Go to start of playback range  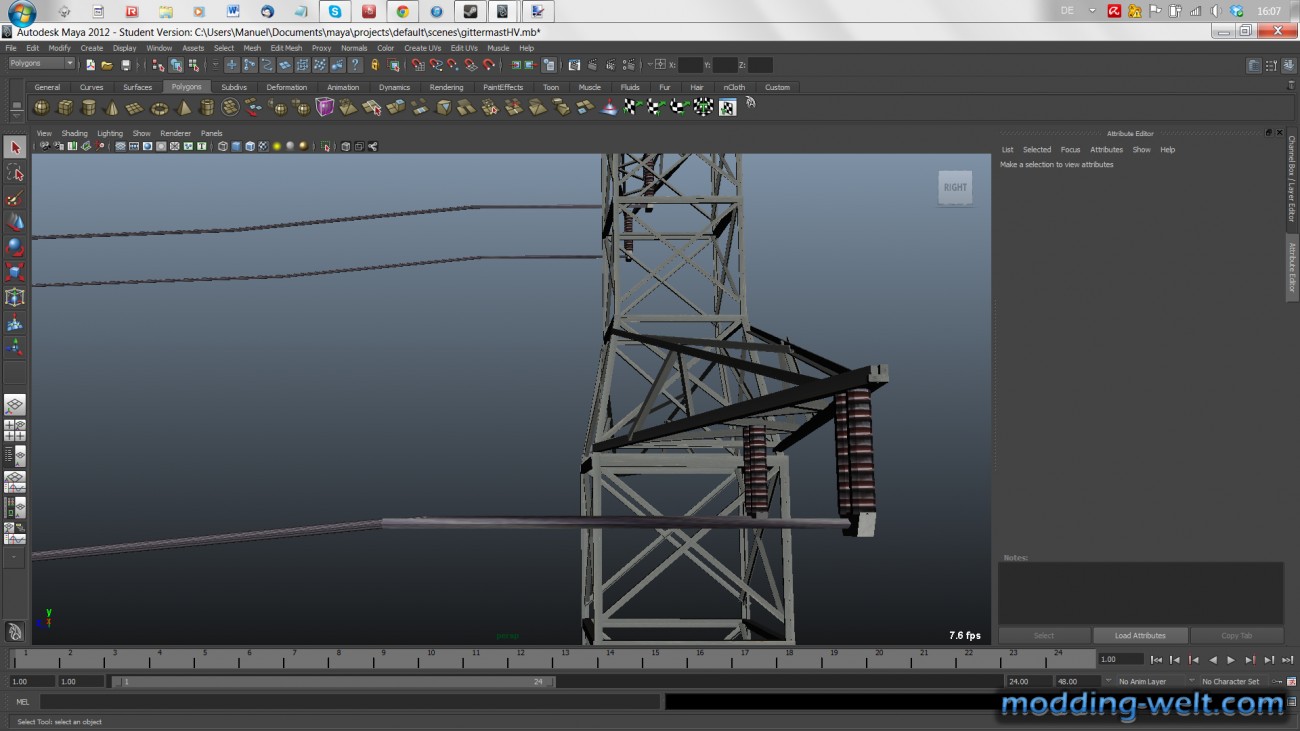[1156, 660]
